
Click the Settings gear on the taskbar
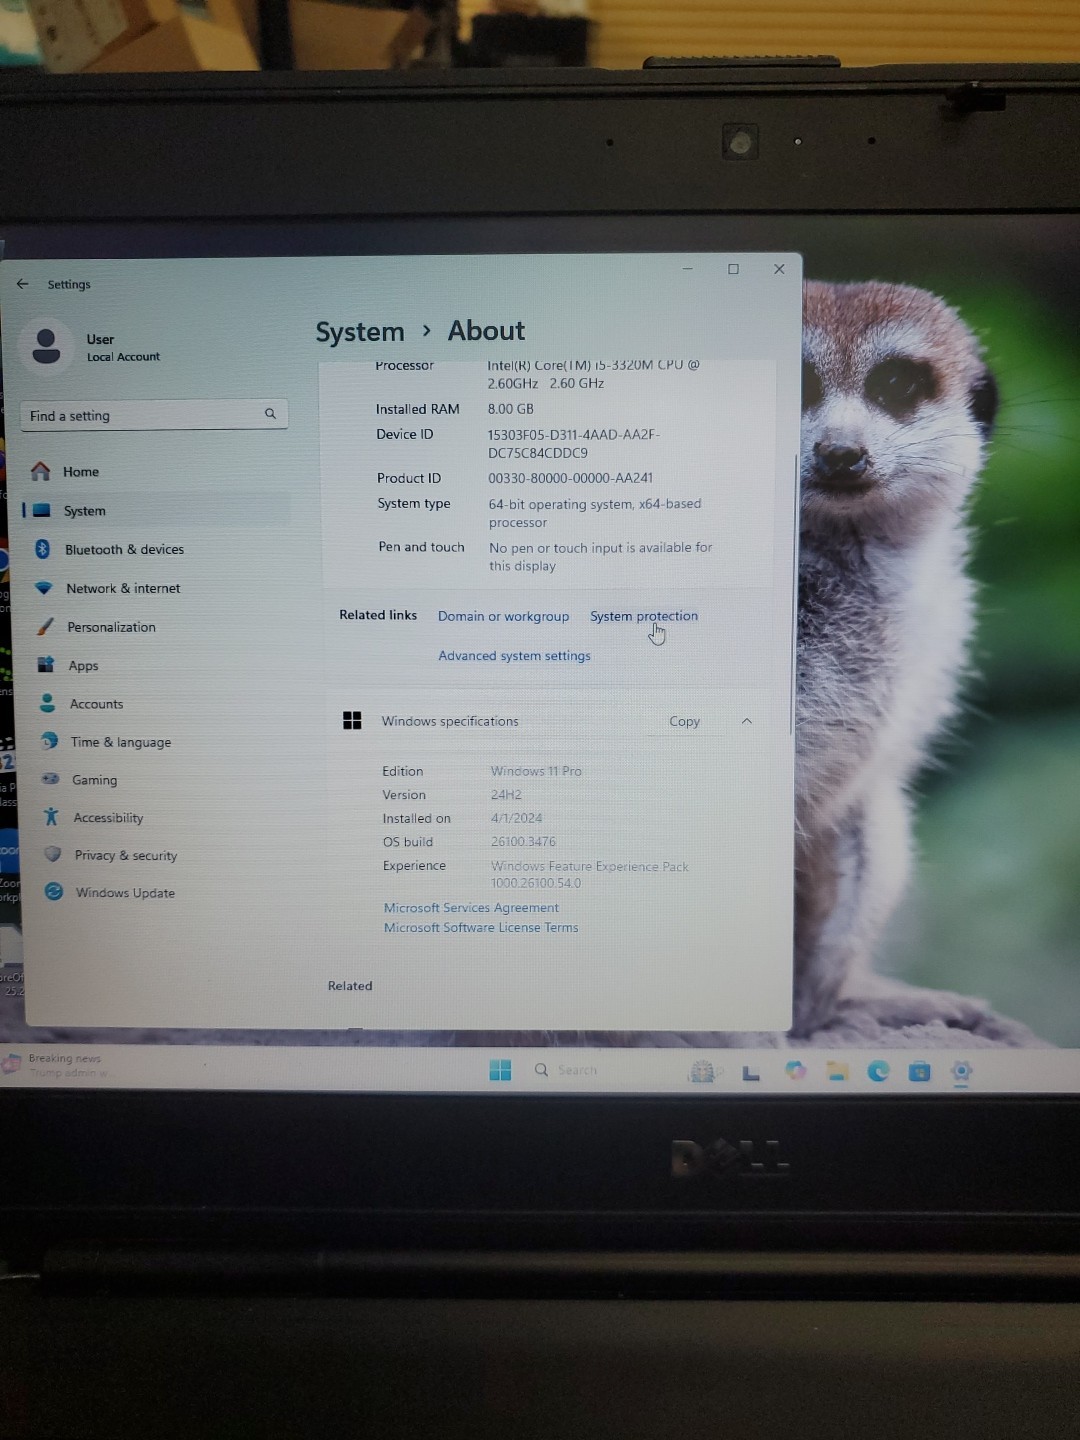(961, 1072)
